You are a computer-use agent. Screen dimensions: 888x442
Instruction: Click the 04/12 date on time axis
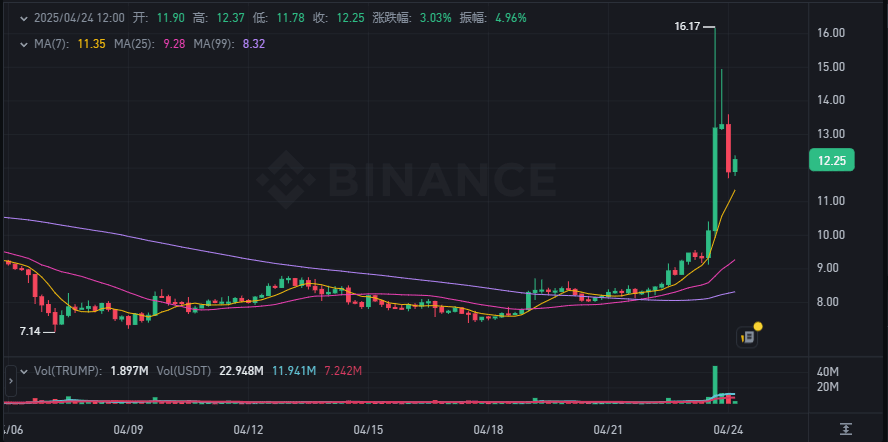click(x=247, y=429)
